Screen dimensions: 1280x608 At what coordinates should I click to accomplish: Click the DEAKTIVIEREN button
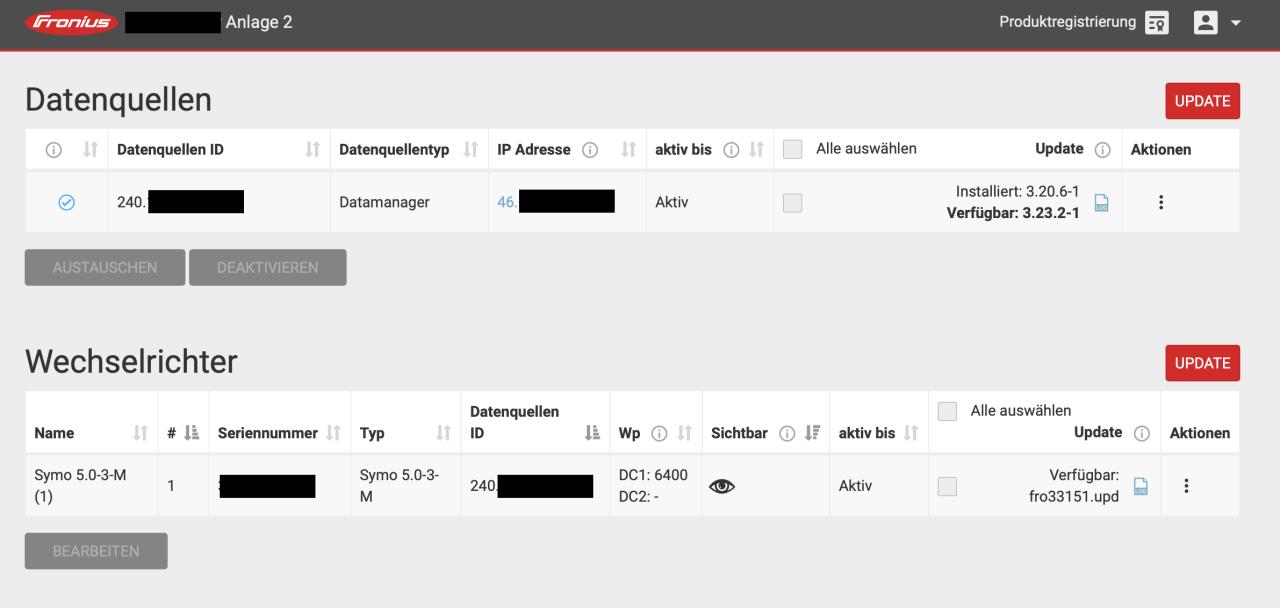coord(268,268)
